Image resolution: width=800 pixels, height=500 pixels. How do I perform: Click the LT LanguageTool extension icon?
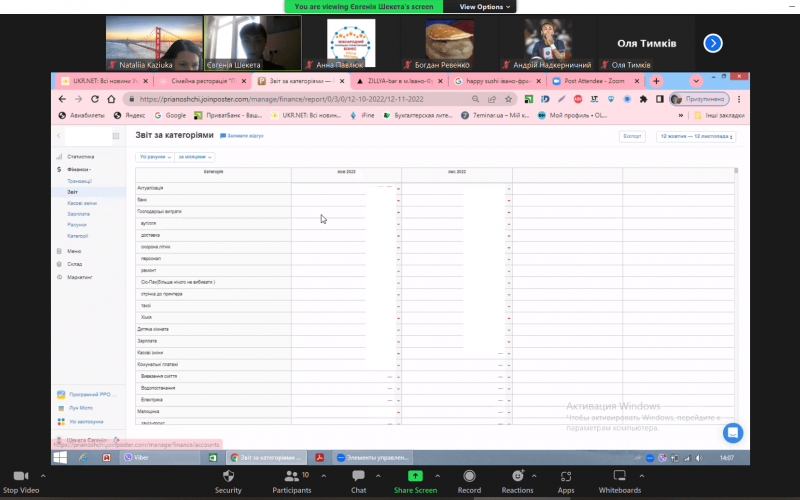[594, 99]
